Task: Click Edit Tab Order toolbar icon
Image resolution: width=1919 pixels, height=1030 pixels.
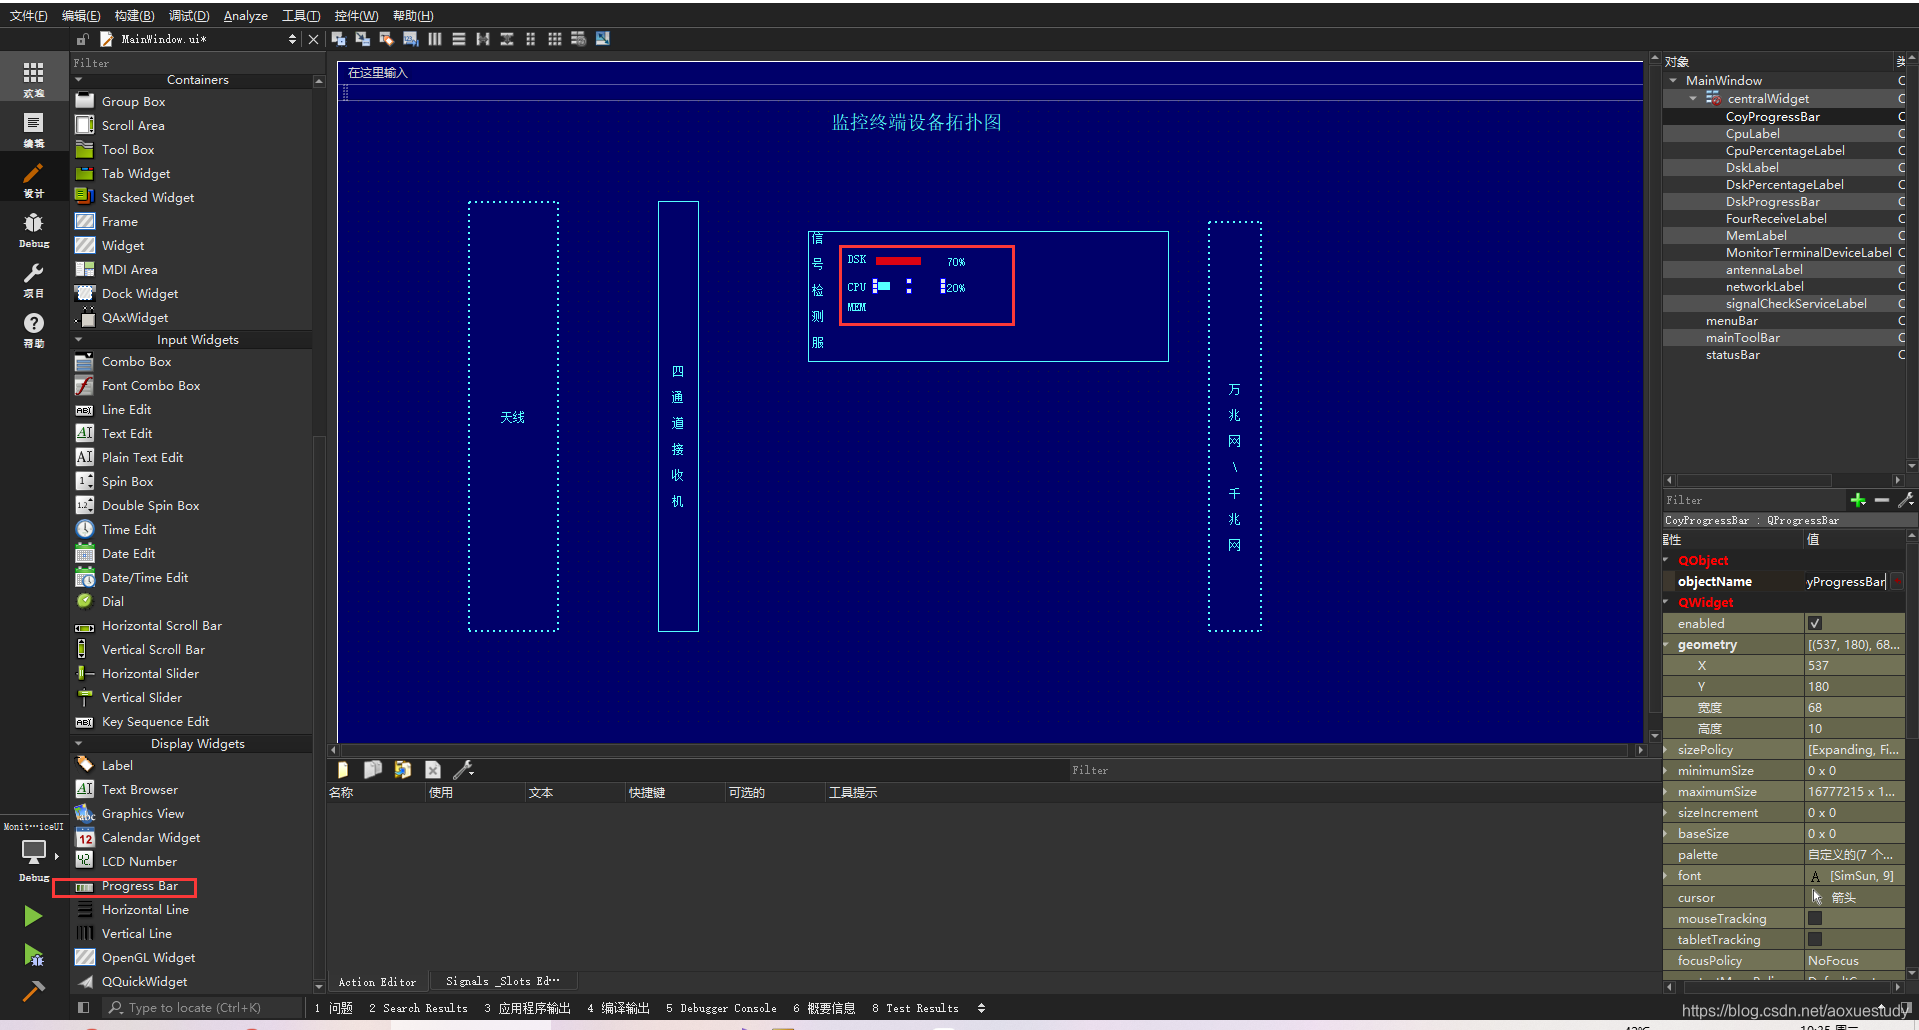Action: [x=410, y=39]
